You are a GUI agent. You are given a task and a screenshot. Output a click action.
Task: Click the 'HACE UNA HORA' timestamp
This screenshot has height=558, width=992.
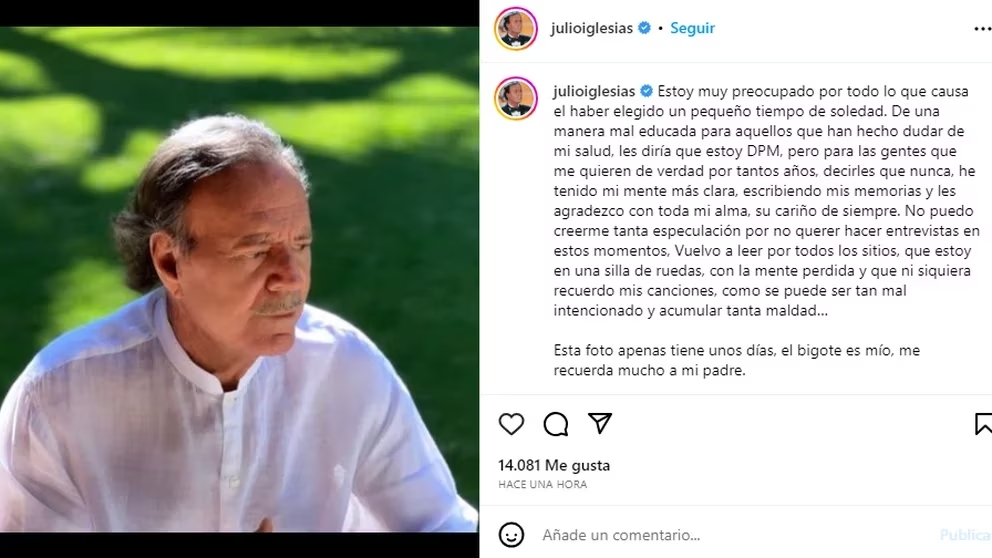point(543,484)
